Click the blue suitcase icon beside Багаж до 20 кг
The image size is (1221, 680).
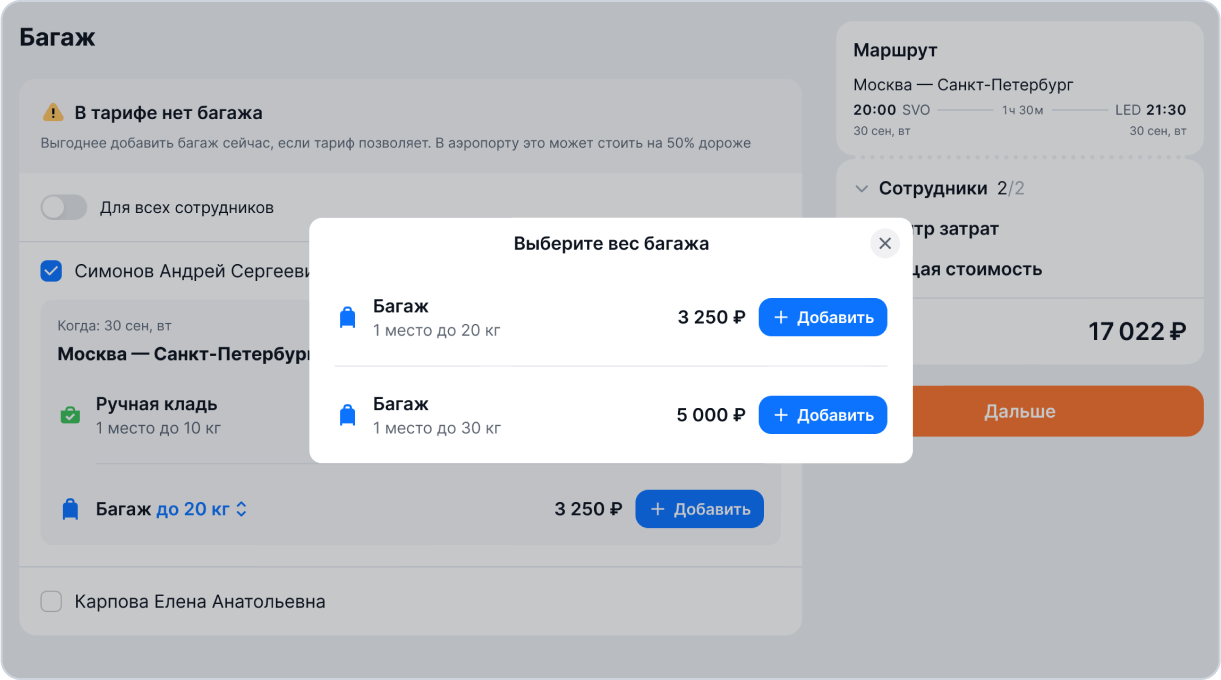coord(70,509)
